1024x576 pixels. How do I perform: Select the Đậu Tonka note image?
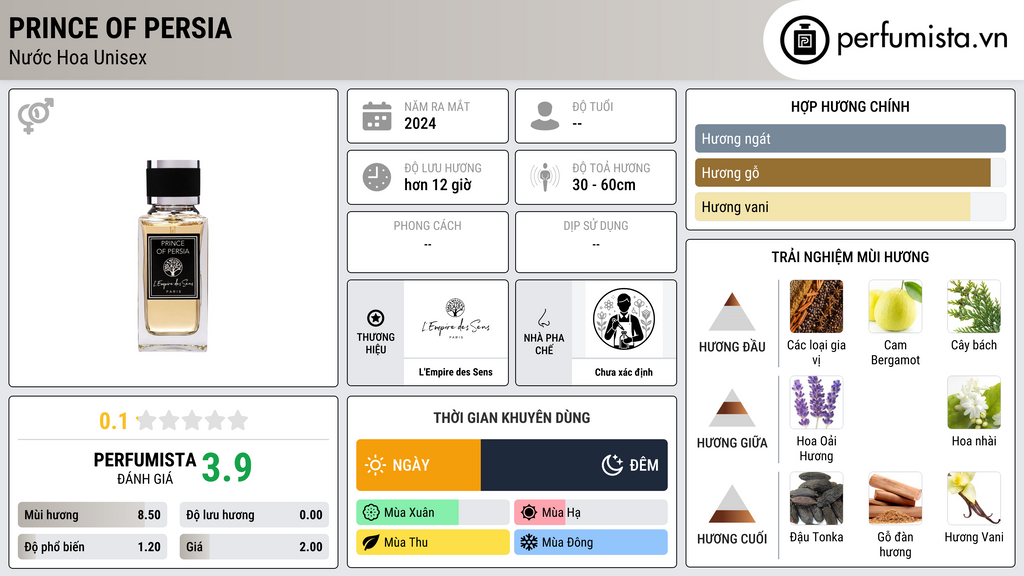pos(816,498)
